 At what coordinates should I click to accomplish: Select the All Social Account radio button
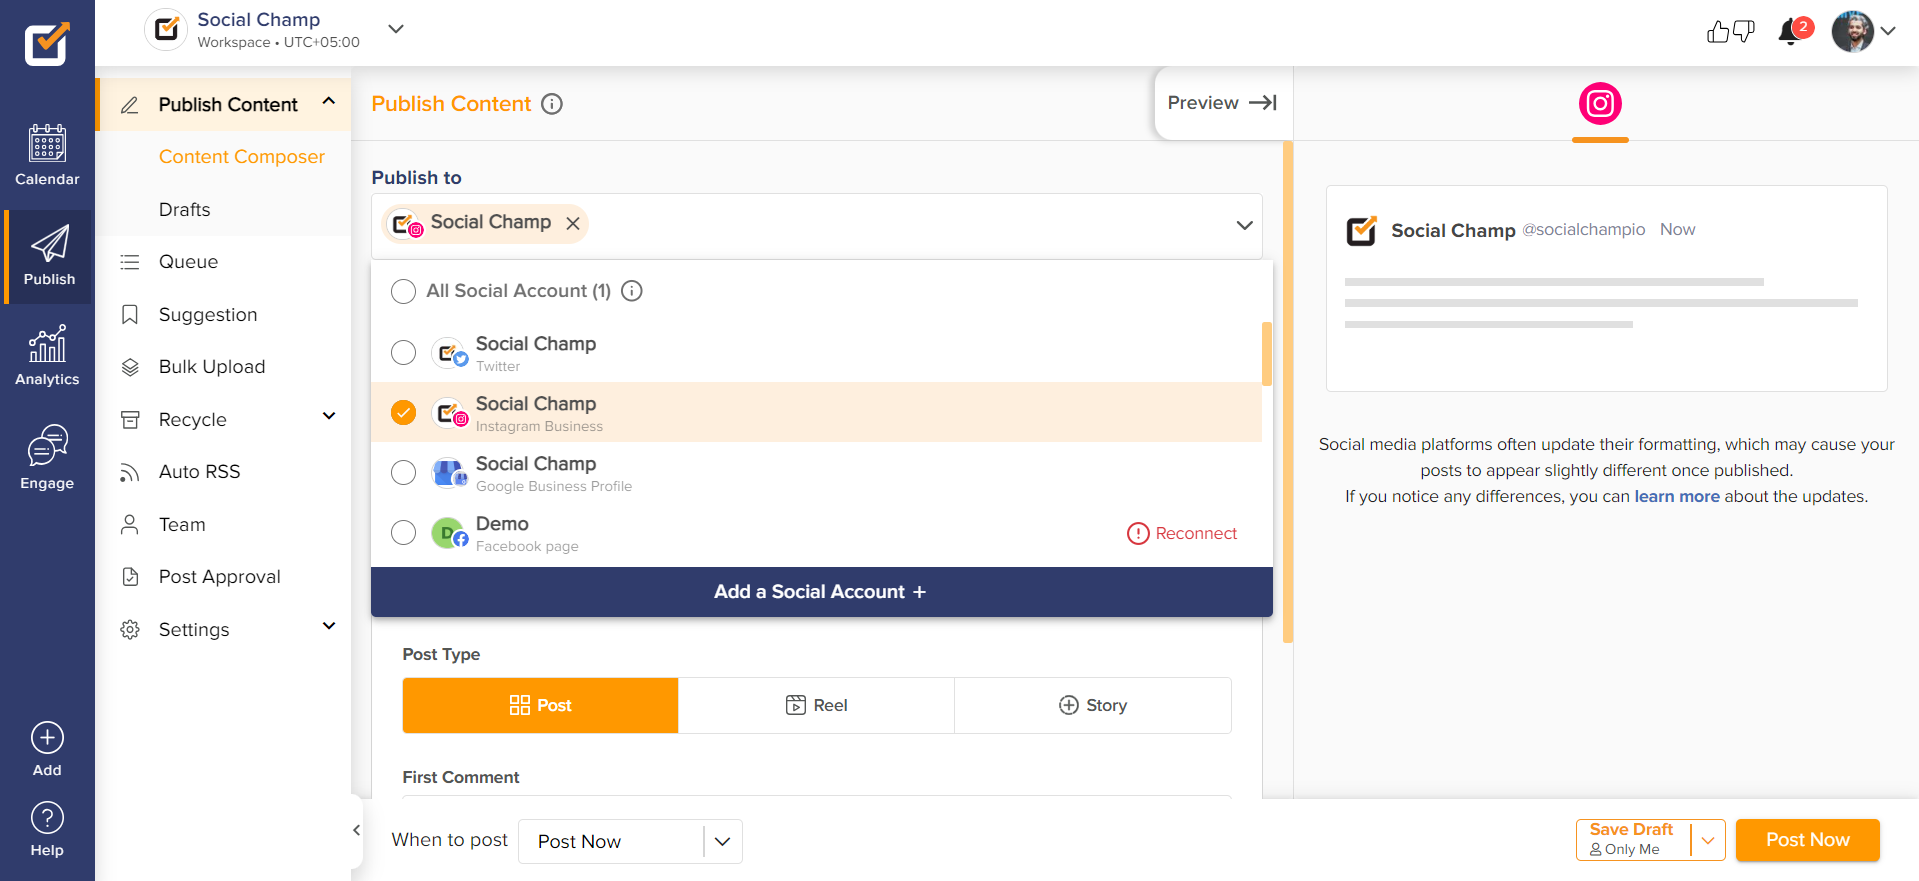(403, 291)
